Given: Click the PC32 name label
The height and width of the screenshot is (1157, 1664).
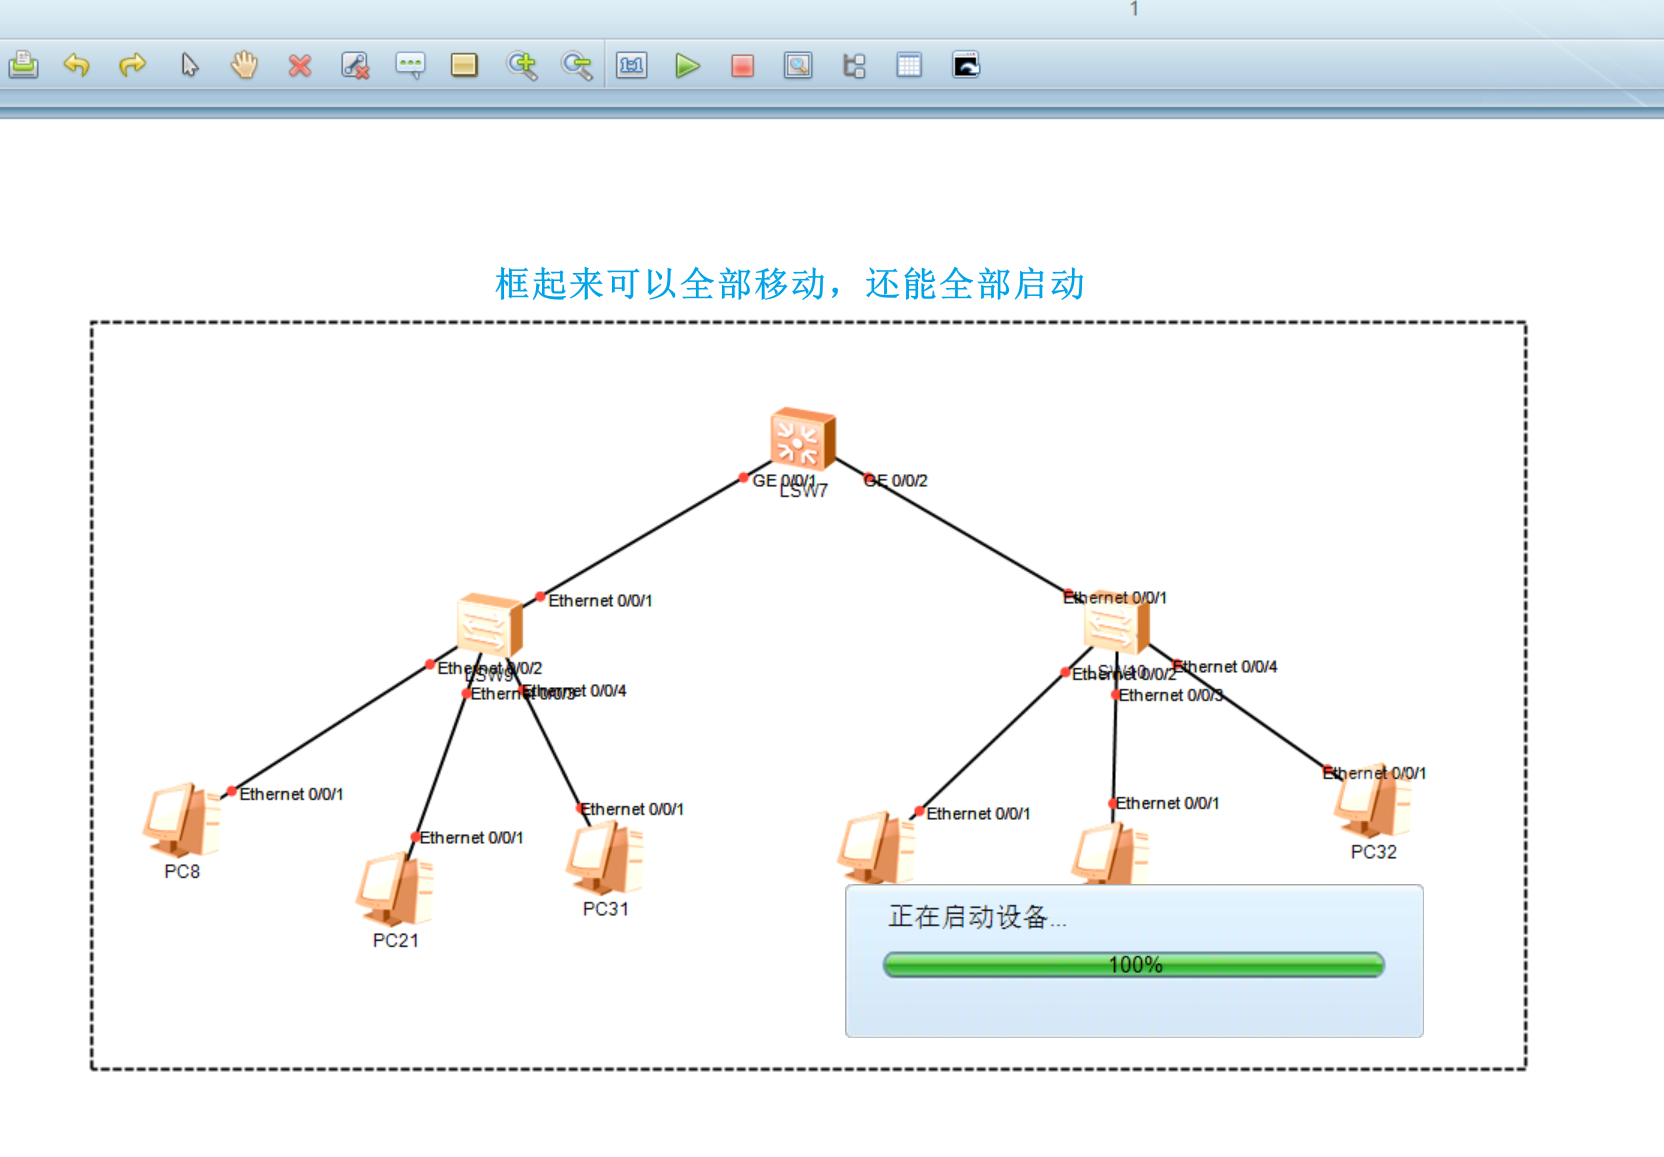Looking at the screenshot, I should point(1374,852).
